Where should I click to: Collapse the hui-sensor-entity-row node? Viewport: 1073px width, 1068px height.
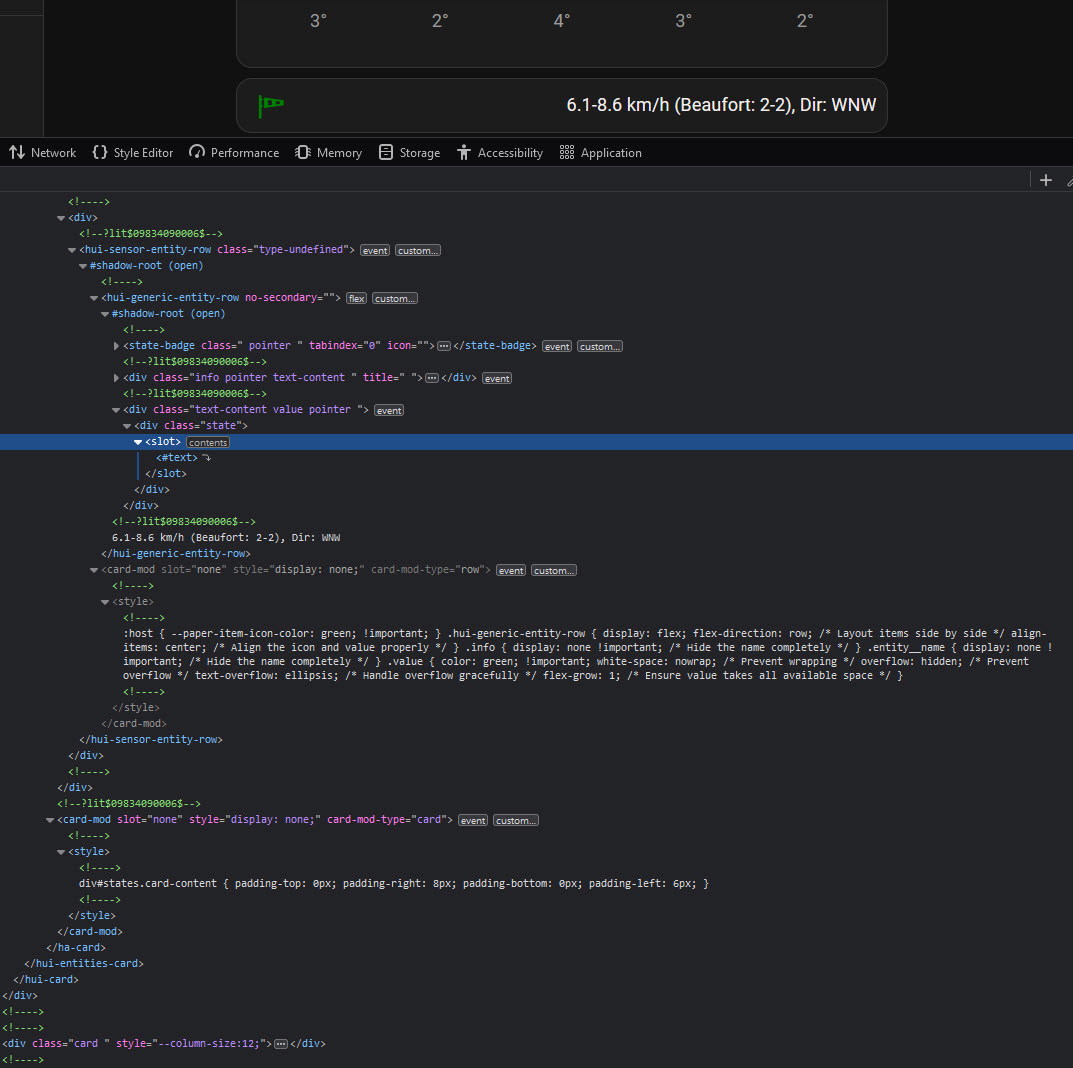(72, 250)
